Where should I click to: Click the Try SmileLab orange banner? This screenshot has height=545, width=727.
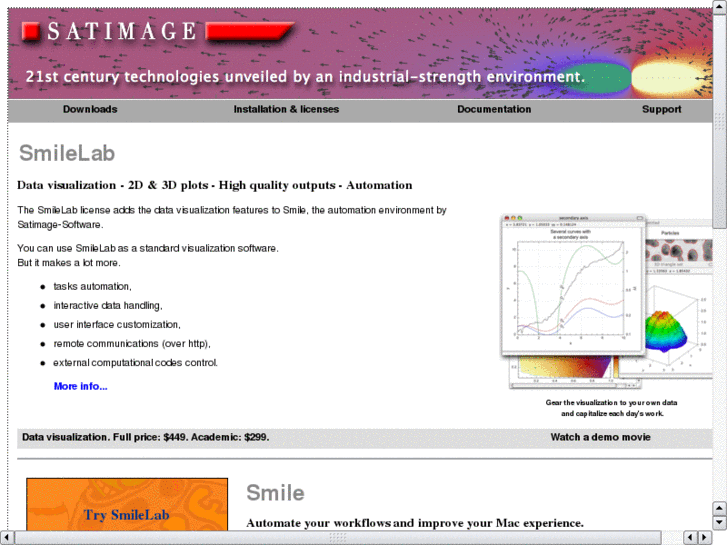(x=127, y=504)
